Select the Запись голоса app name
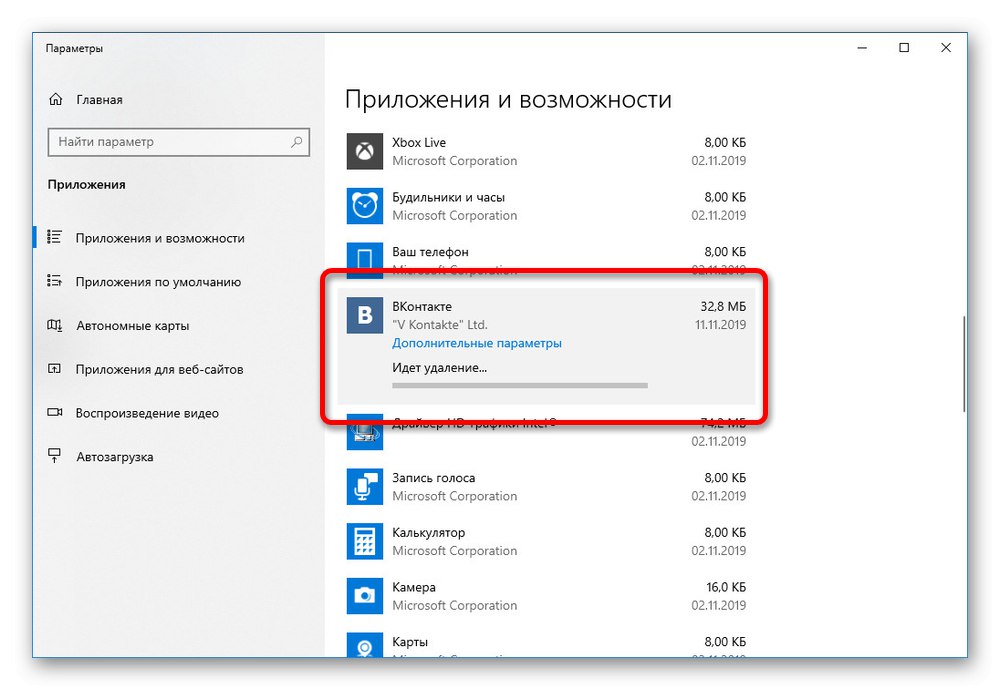1000x690 pixels. pyautogui.click(x=434, y=478)
